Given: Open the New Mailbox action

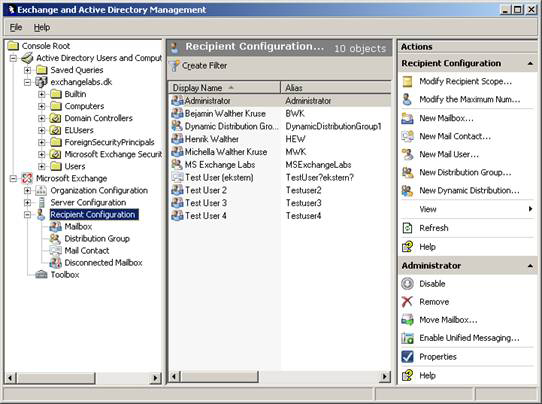Looking at the screenshot, I should tap(446, 118).
